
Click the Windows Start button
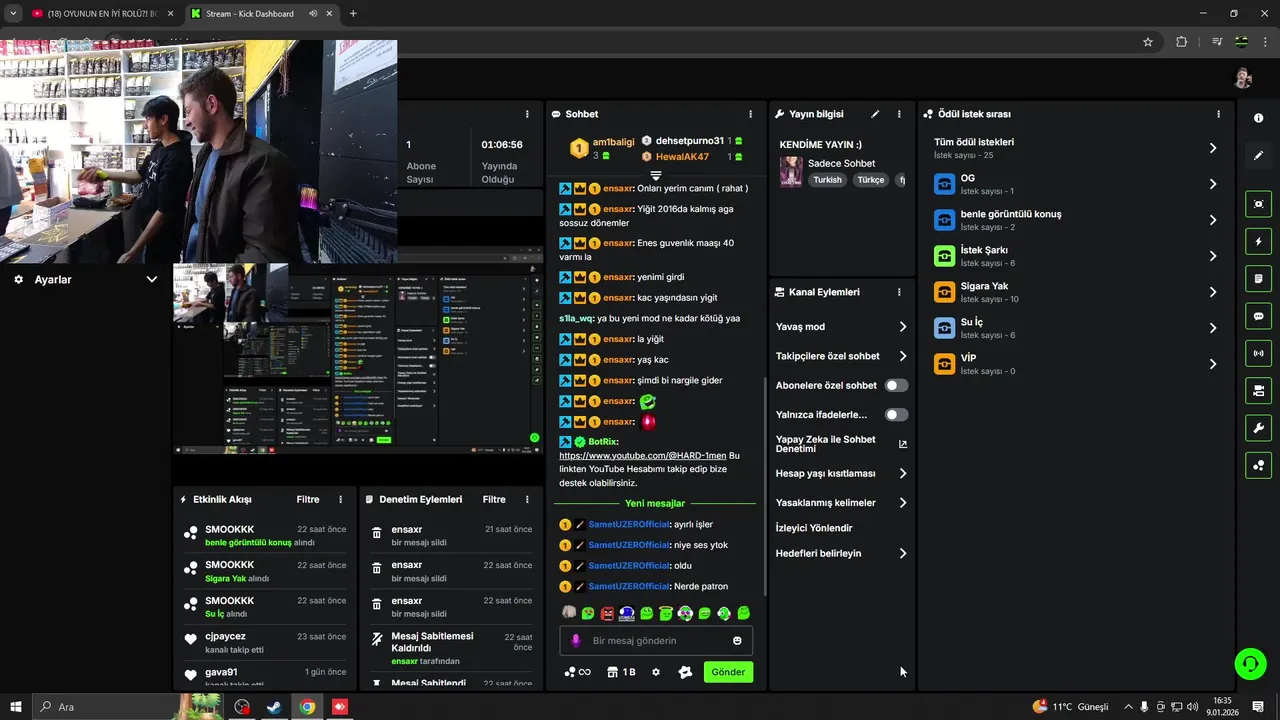(x=16, y=707)
